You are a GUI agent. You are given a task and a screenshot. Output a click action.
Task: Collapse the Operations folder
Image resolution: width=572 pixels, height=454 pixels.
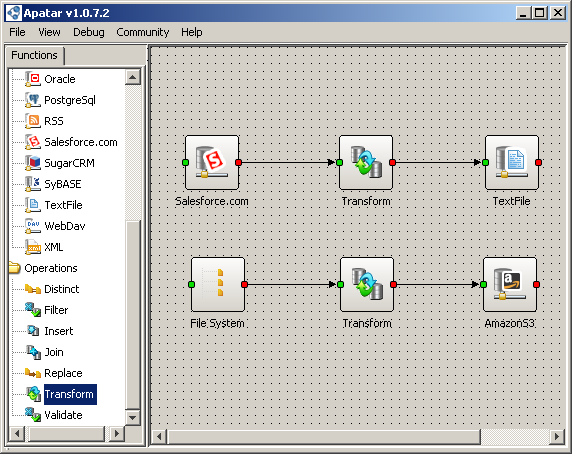coord(14,268)
